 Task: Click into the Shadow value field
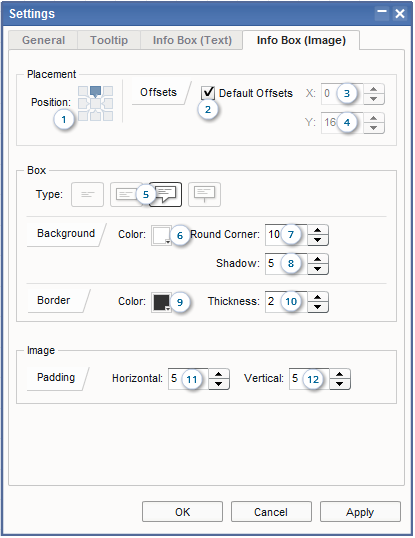pos(286,264)
